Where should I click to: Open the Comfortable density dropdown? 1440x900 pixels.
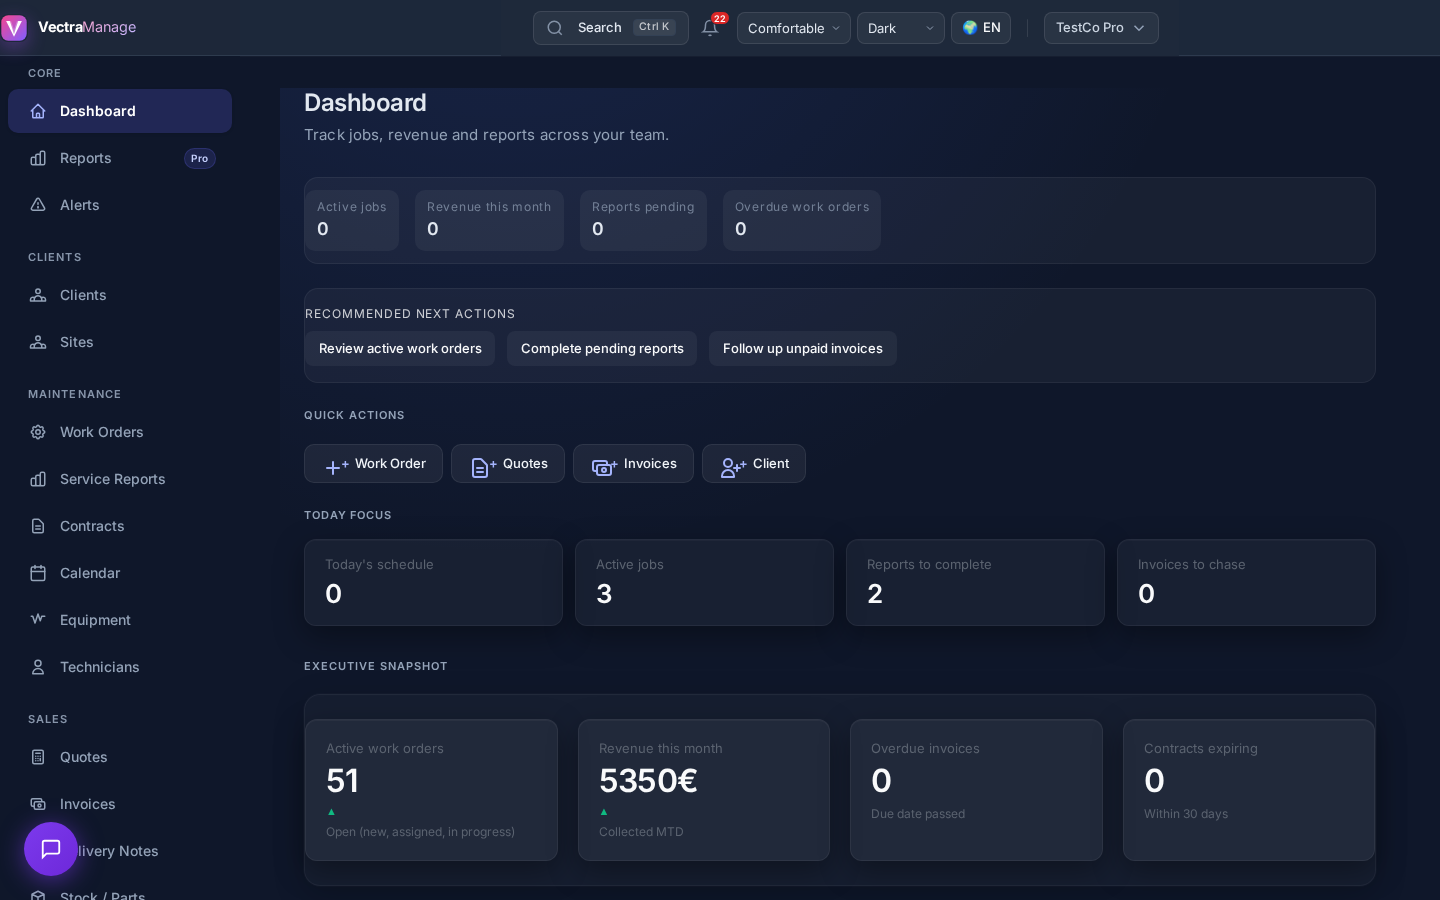point(794,28)
